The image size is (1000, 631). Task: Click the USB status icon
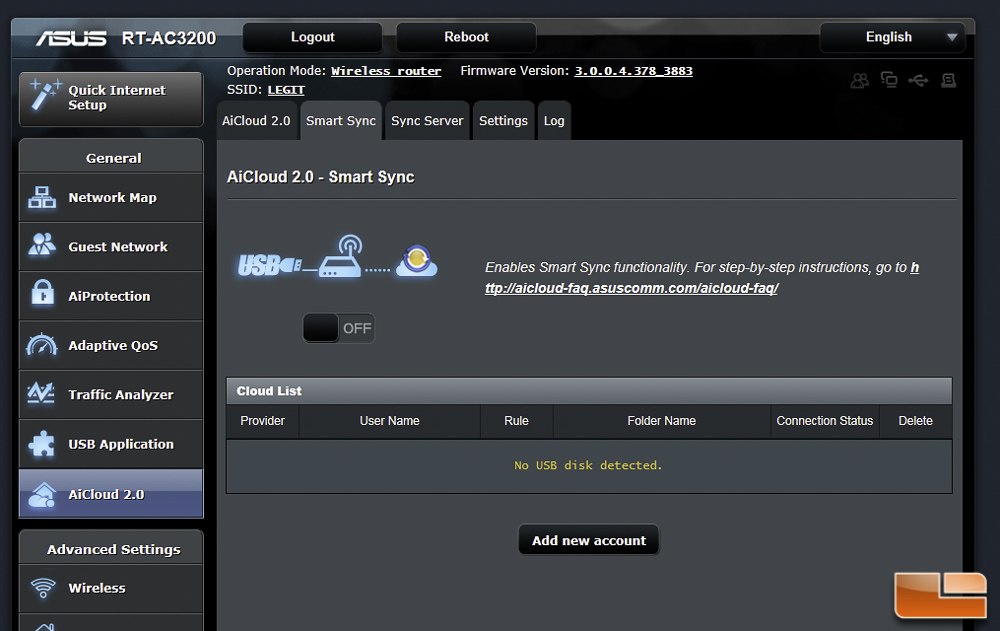918,80
